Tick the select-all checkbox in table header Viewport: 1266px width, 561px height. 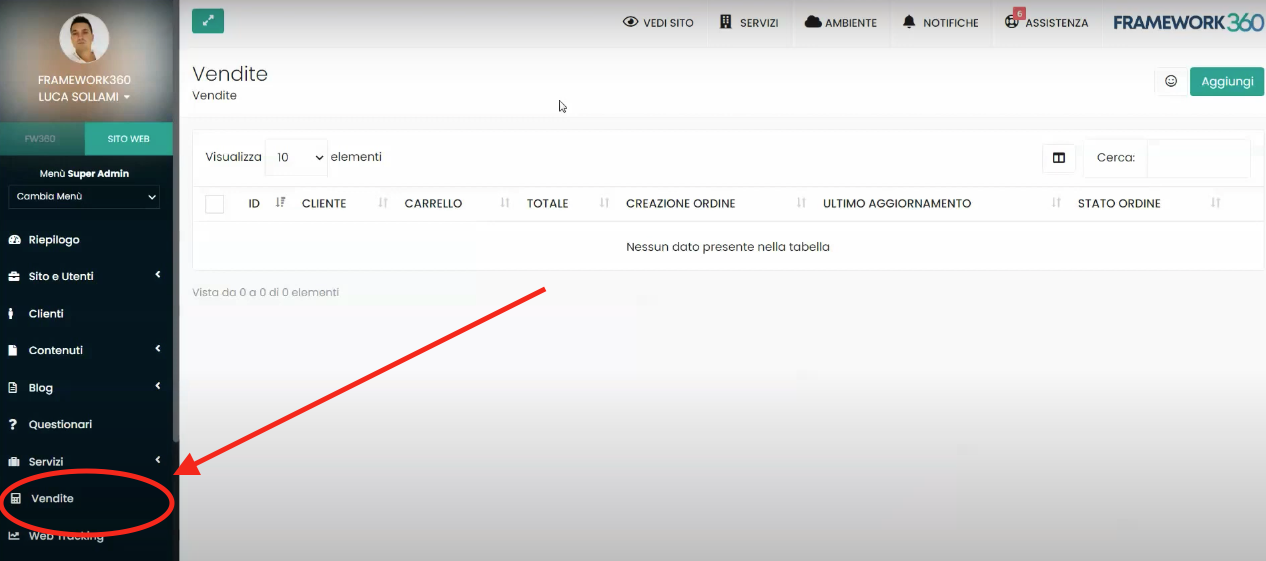214,204
